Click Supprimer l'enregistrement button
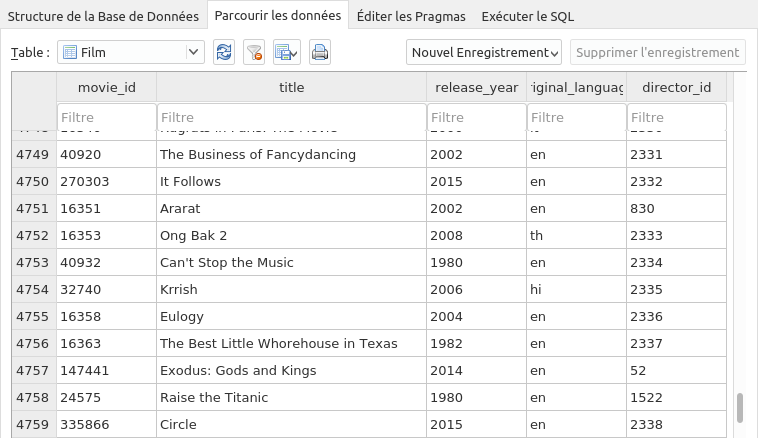The height and width of the screenshot is (438, 758). 657,52
